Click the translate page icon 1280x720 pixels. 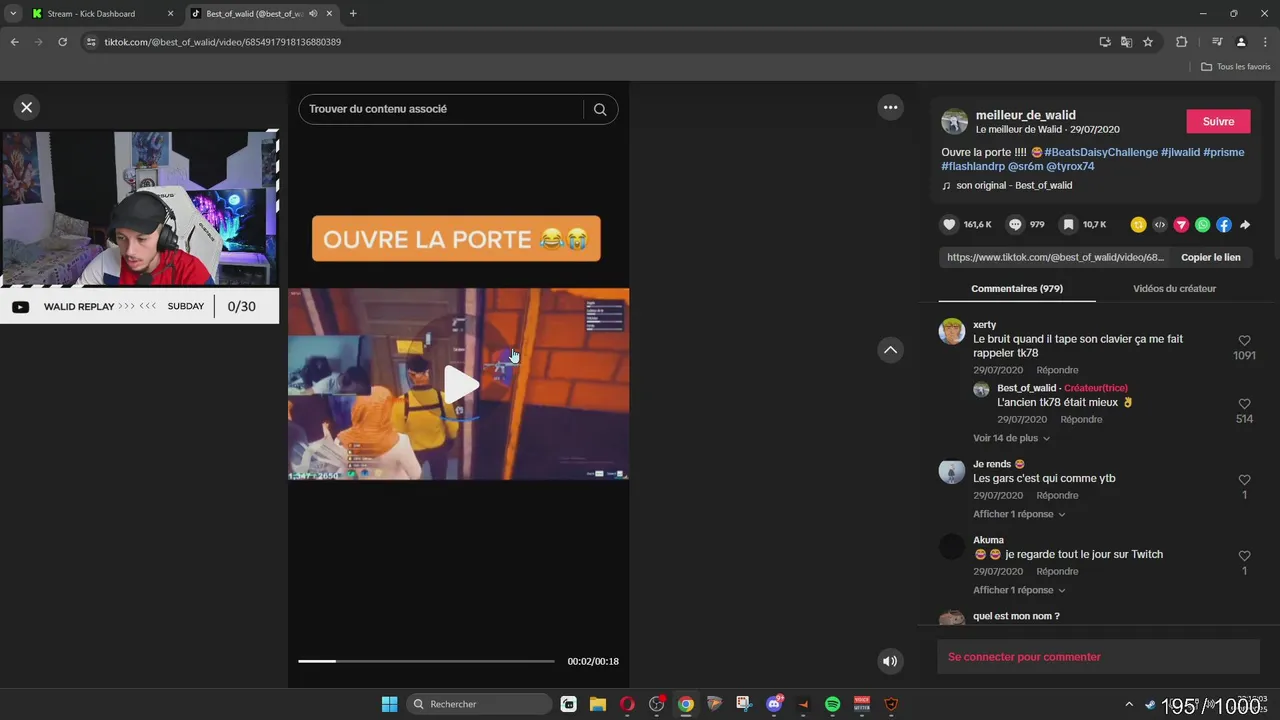click(x=1126, y=42)
